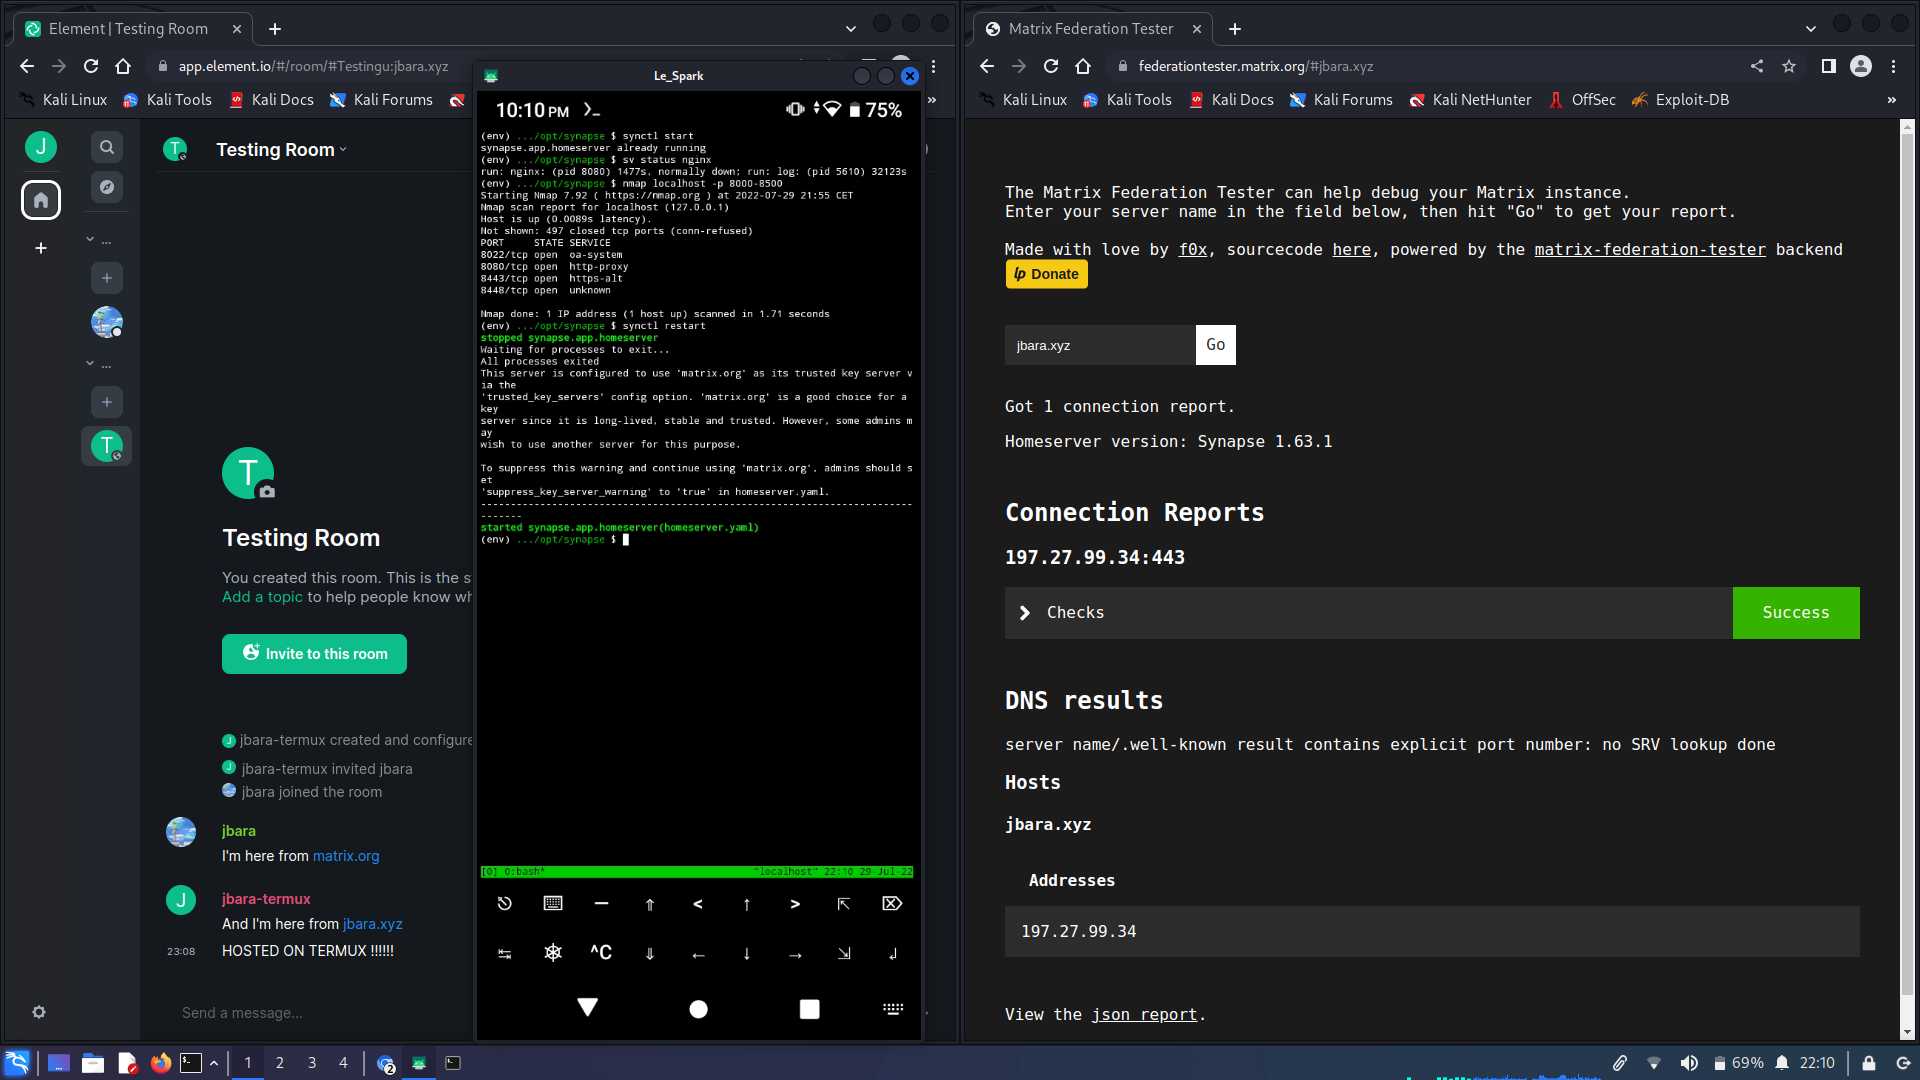Open the Explore rooms compass icon
The width and height of the screenshot is (1920, 1080).
tap(107, 187)
